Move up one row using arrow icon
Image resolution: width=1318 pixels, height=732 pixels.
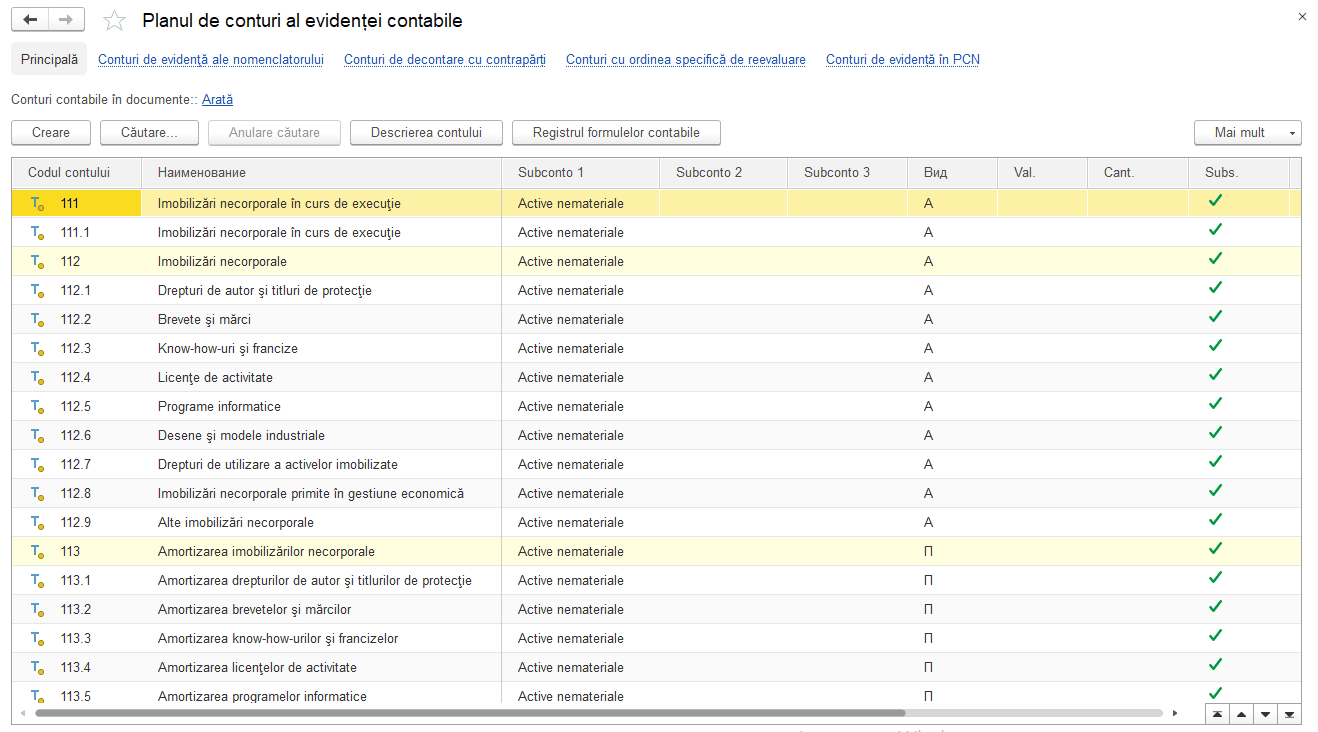pyautogui.click(x=1241, y=714)
